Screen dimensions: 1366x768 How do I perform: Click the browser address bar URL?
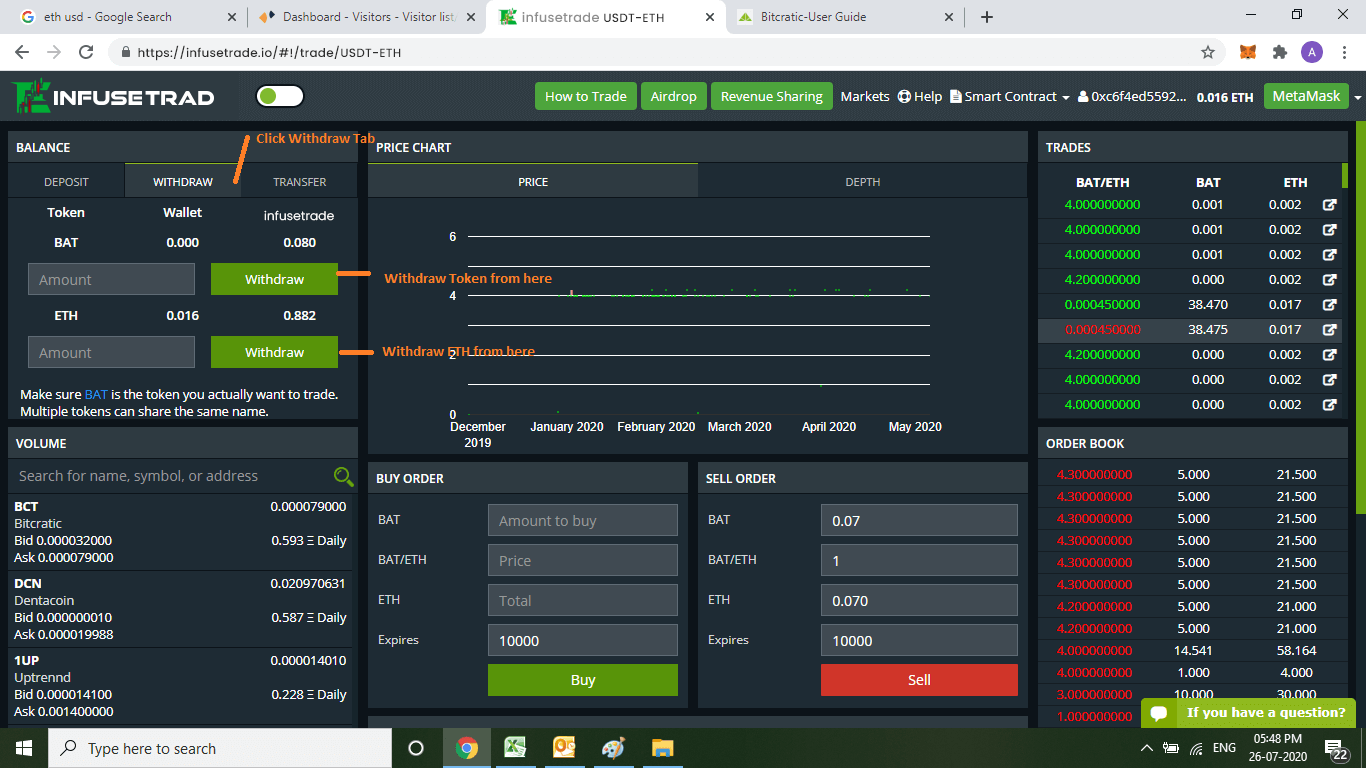[269, 52]
